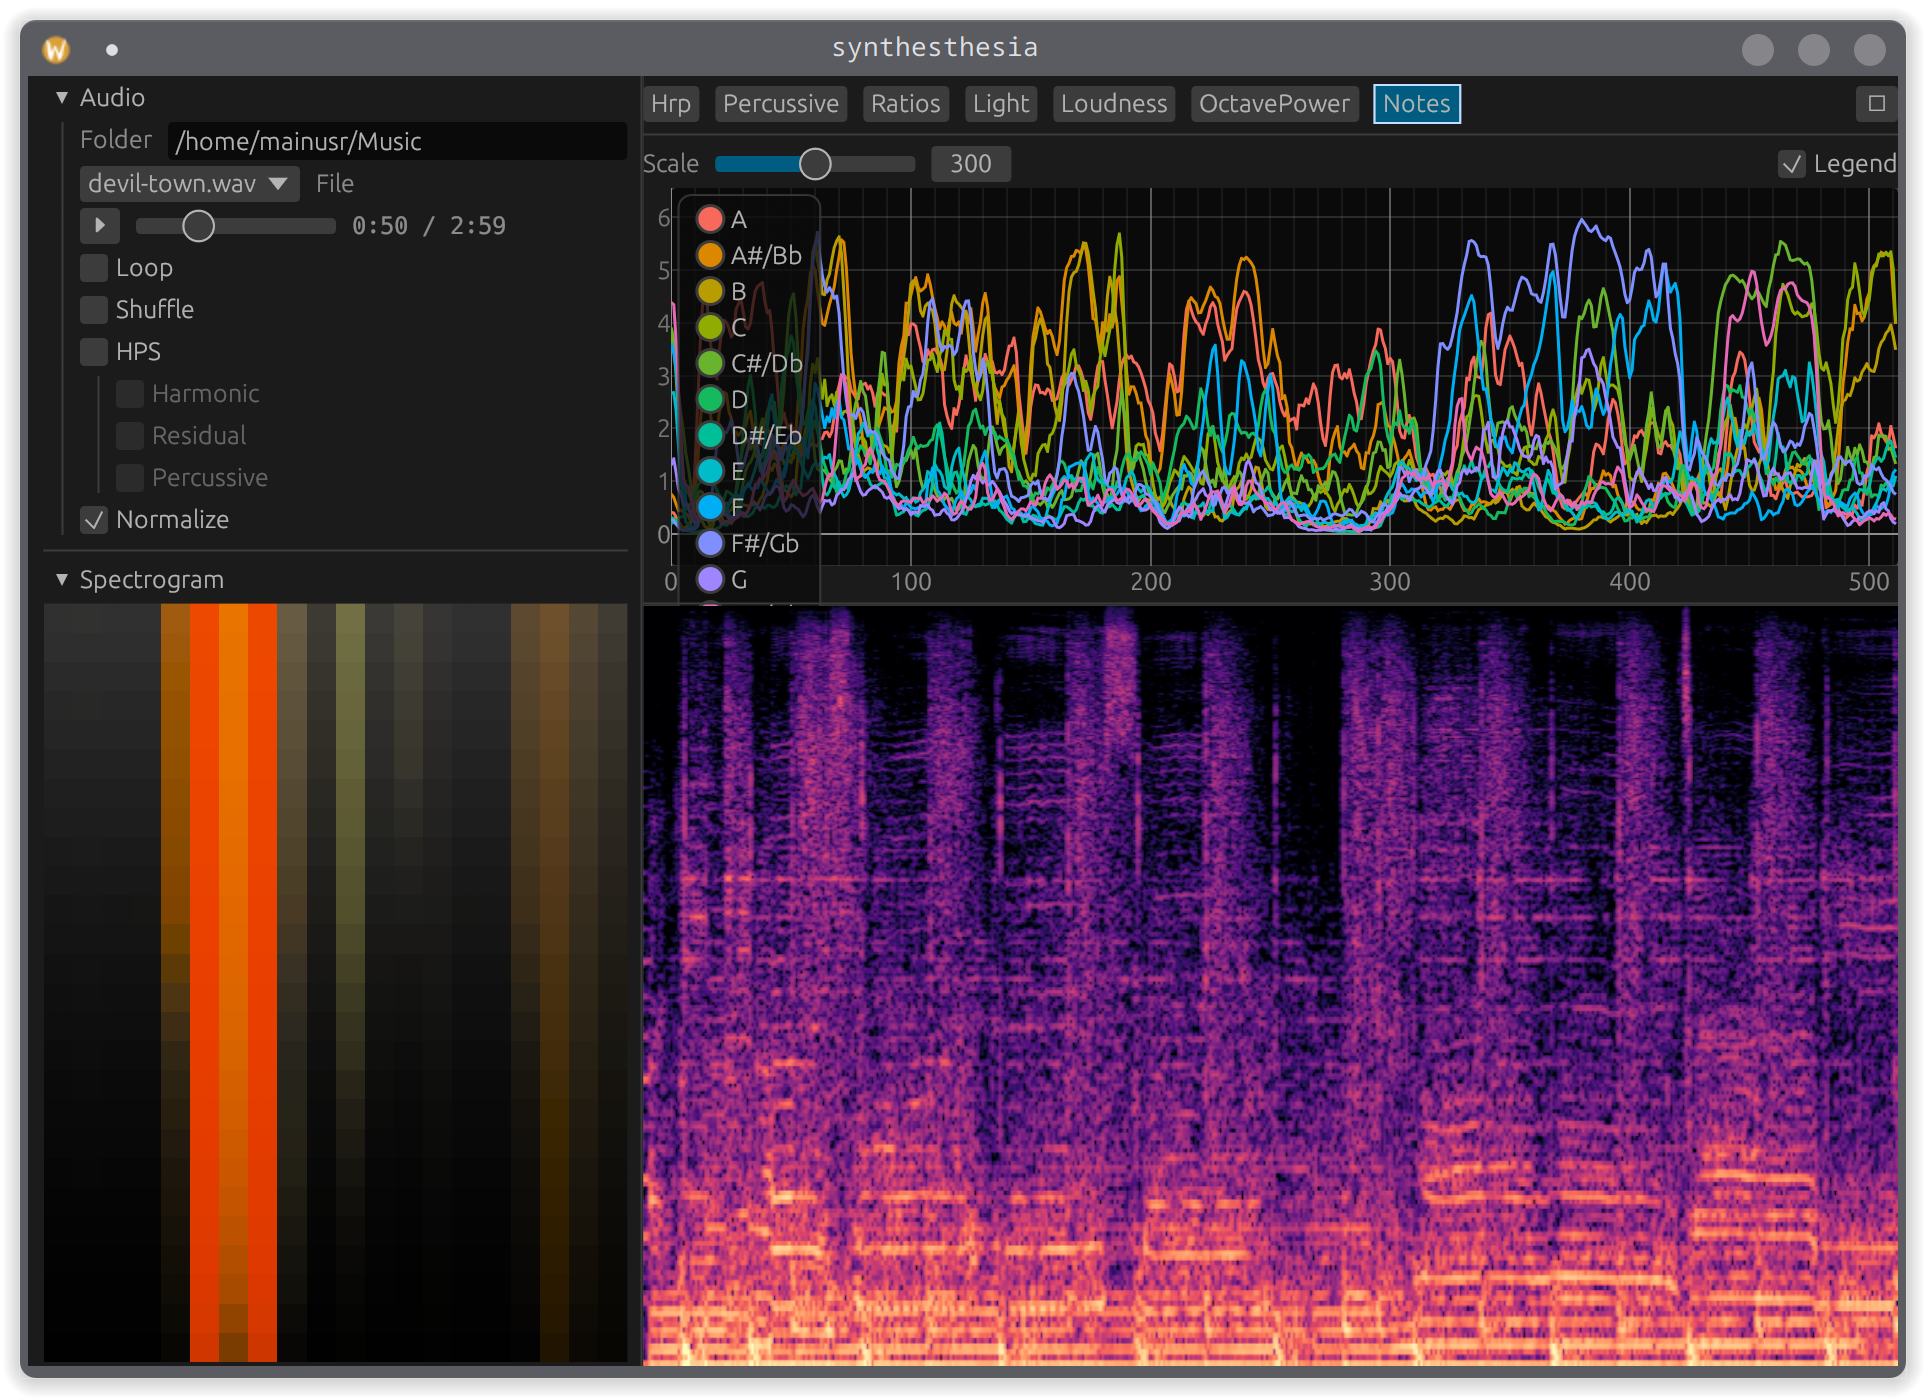Viewport: 1926px width, 1398px height.
Task: Click the orange W app icon
Action: click(x=56, y=49)
